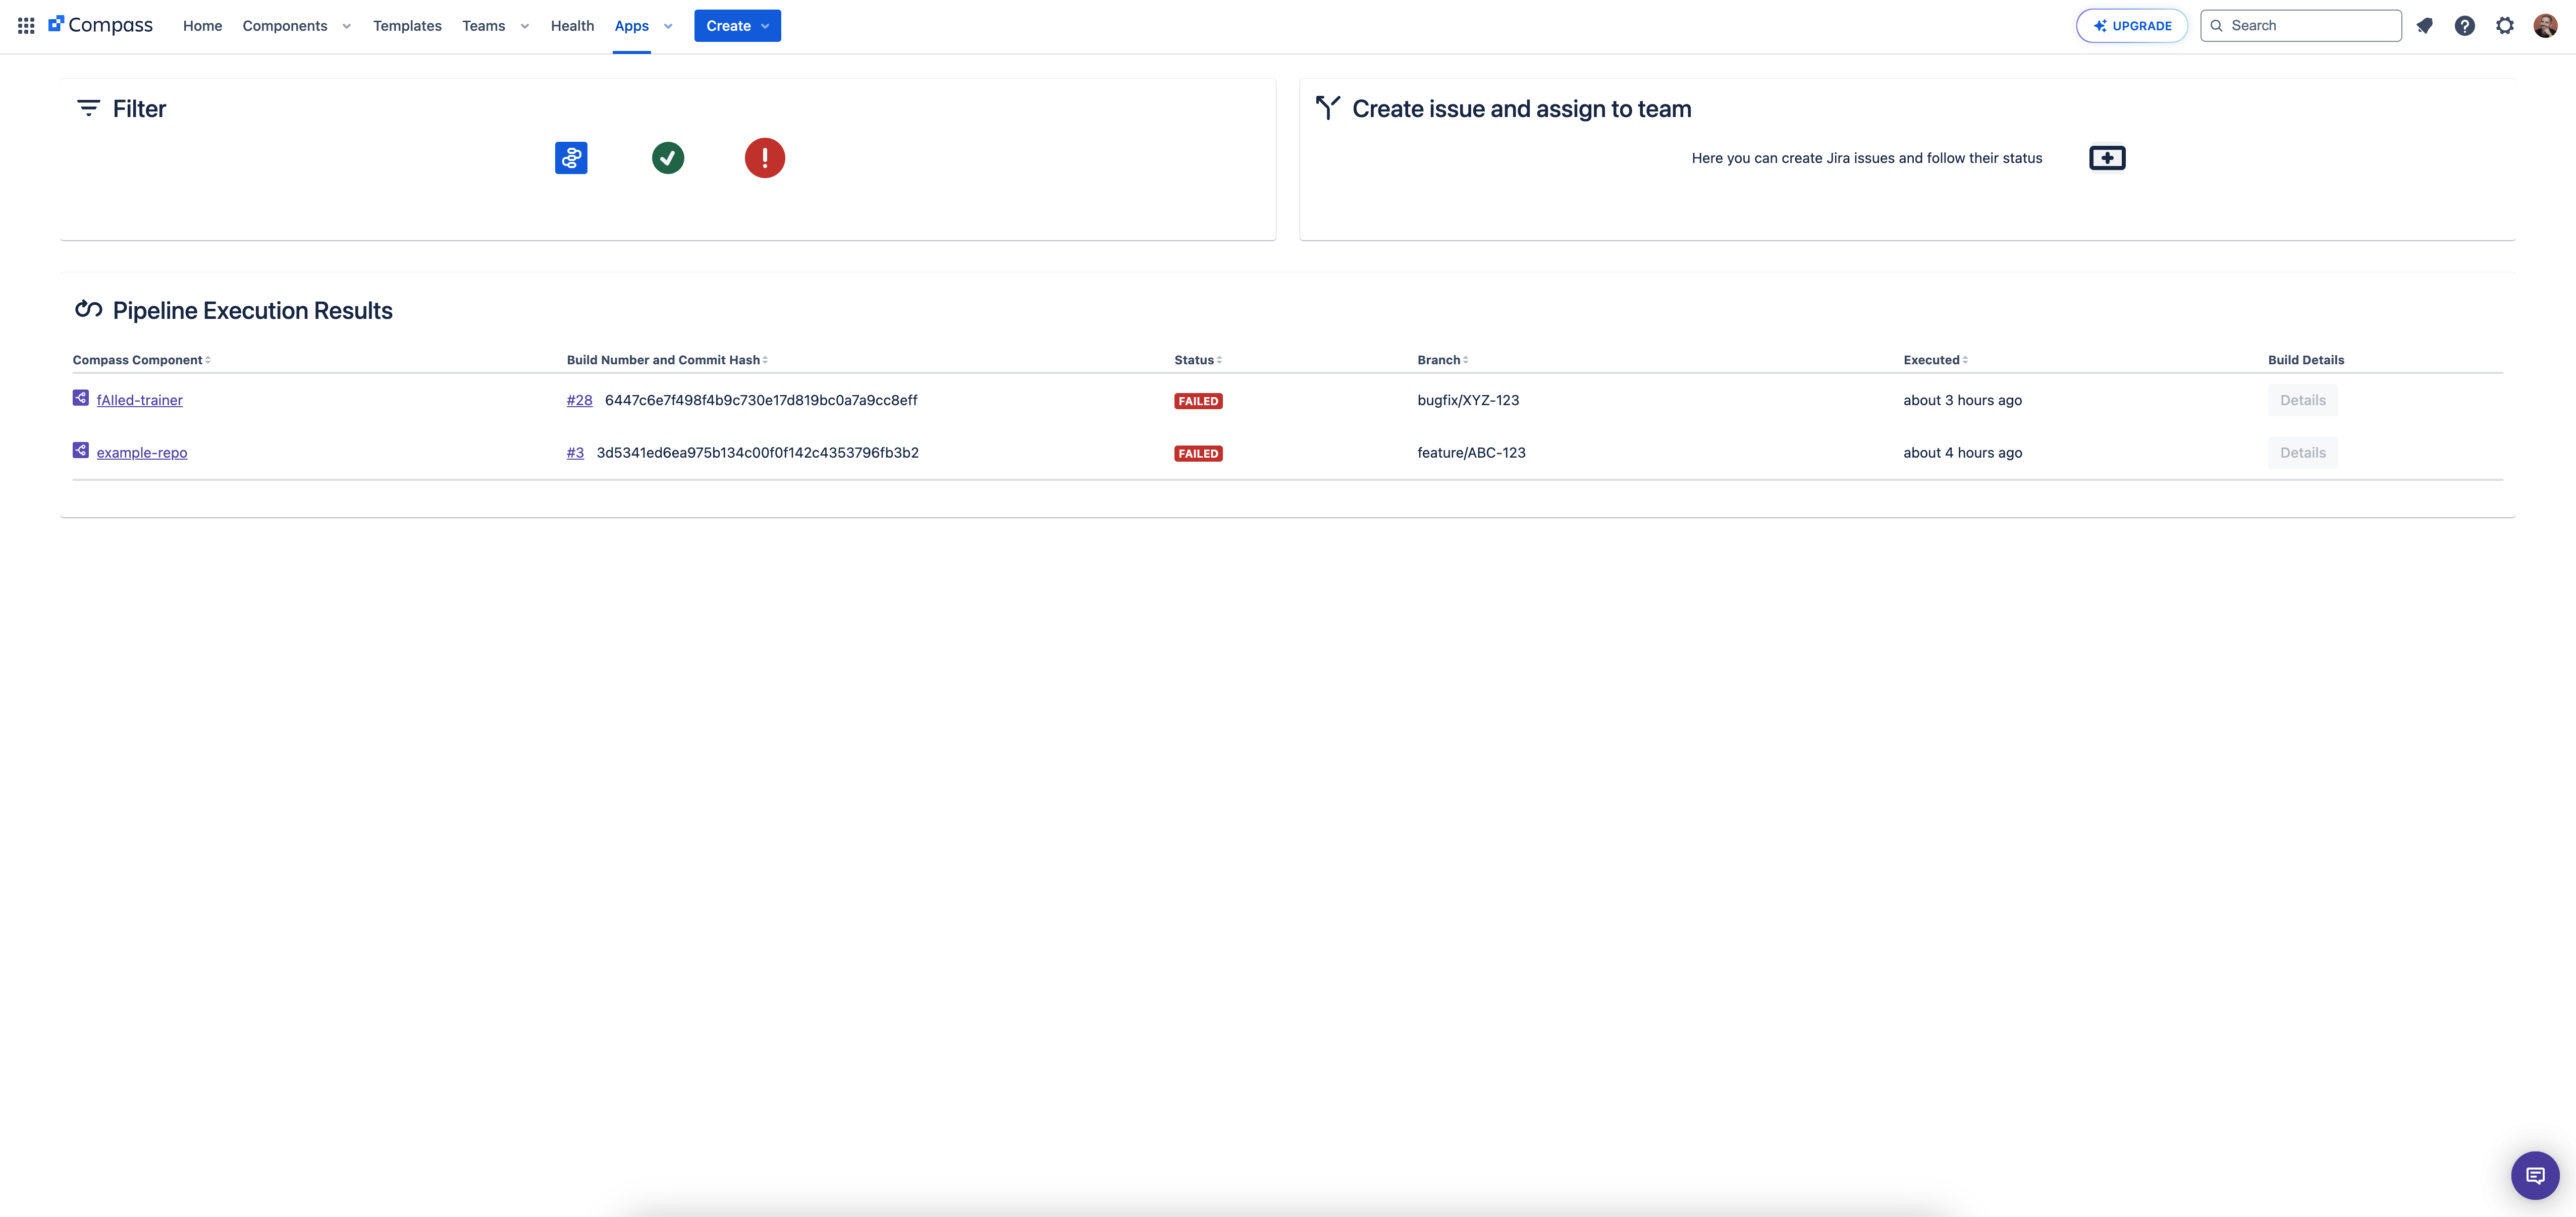Open the app switcher grid icon

point(26,26)
